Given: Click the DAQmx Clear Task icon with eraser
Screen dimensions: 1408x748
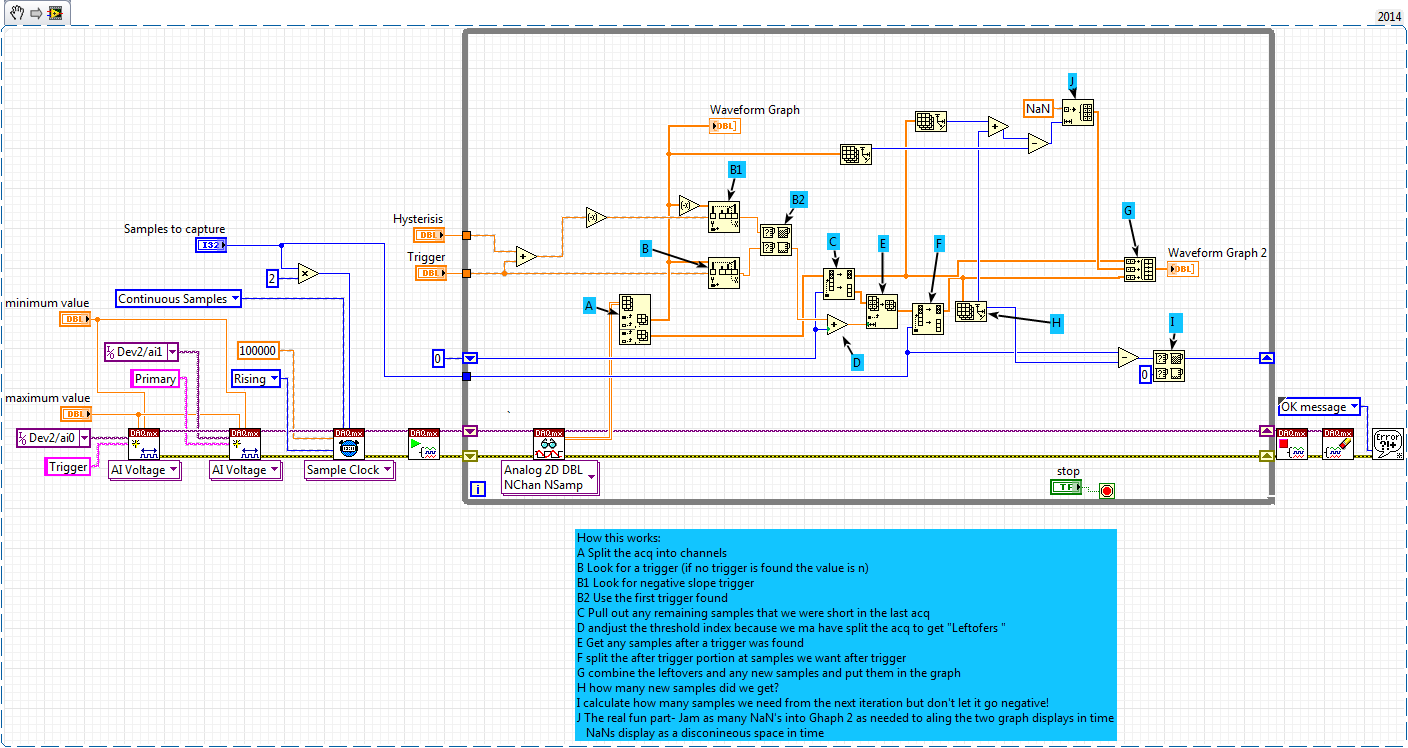Looking at the screenshot, I should [1338, 444].
